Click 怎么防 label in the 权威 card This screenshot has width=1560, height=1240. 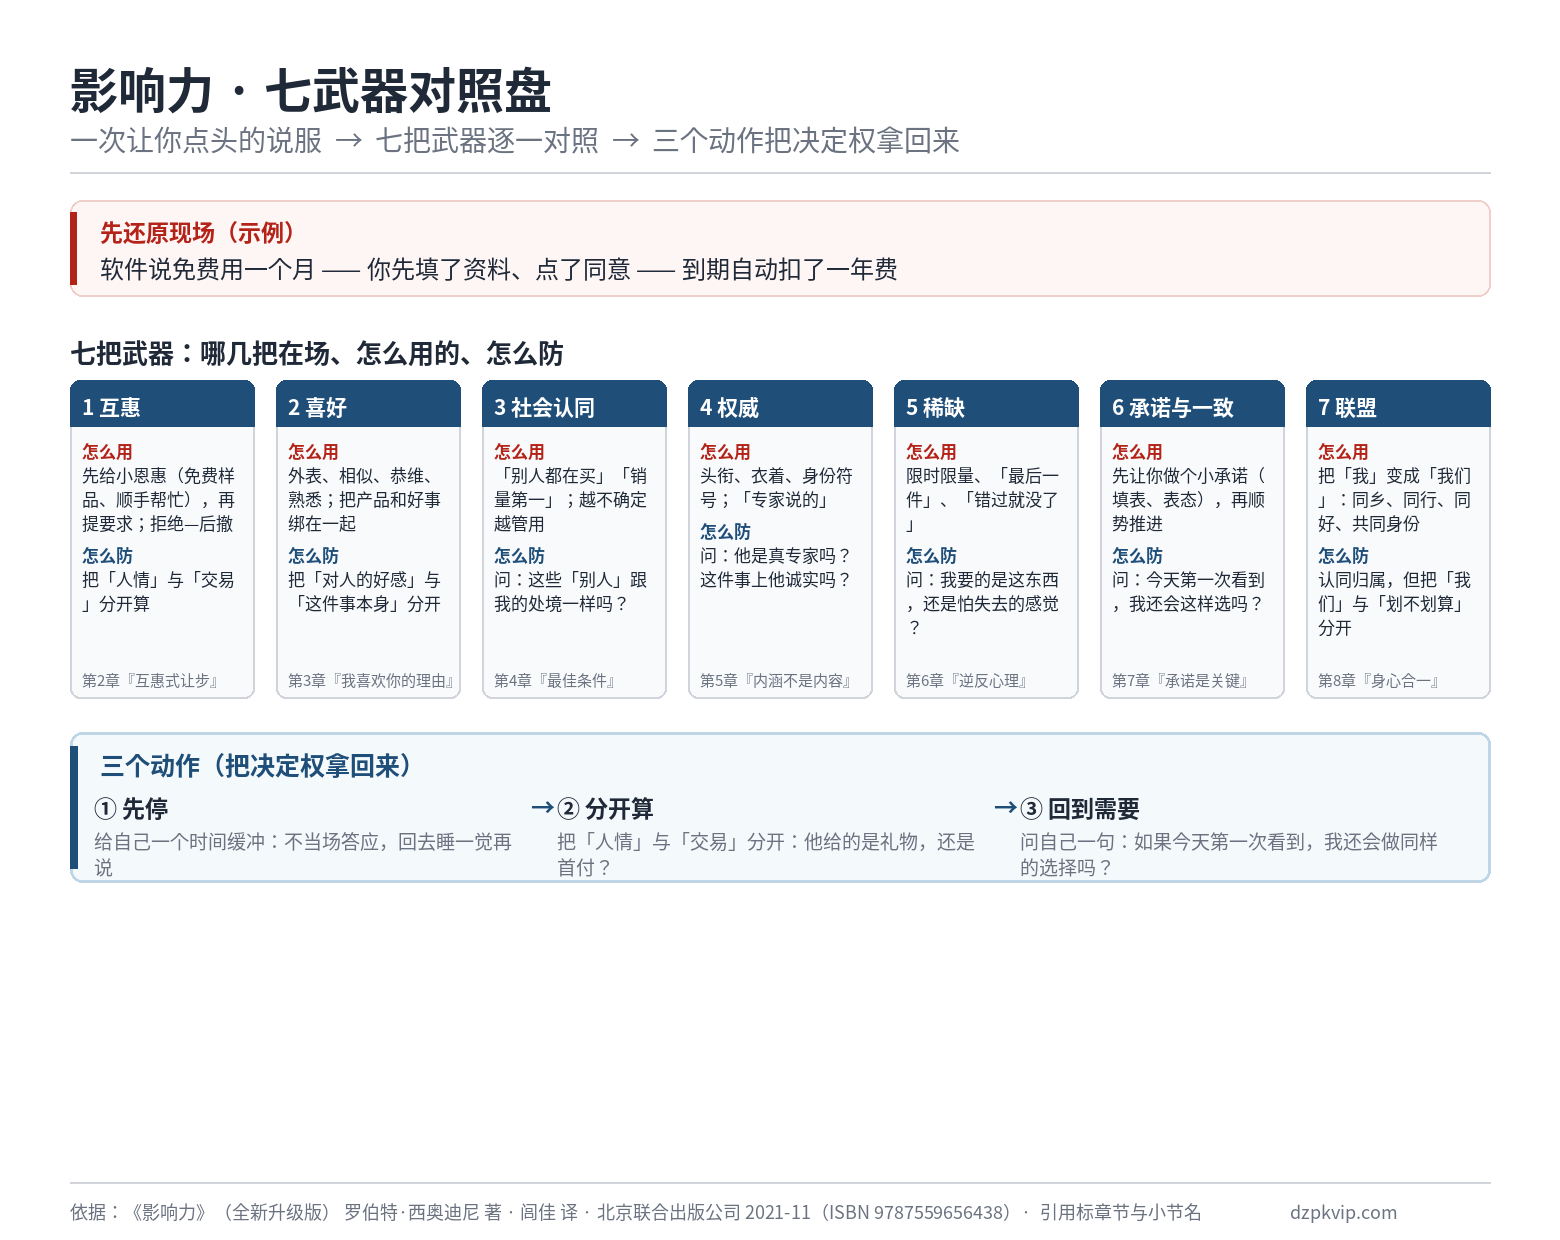pyautogui.click(x=725, y=532)
